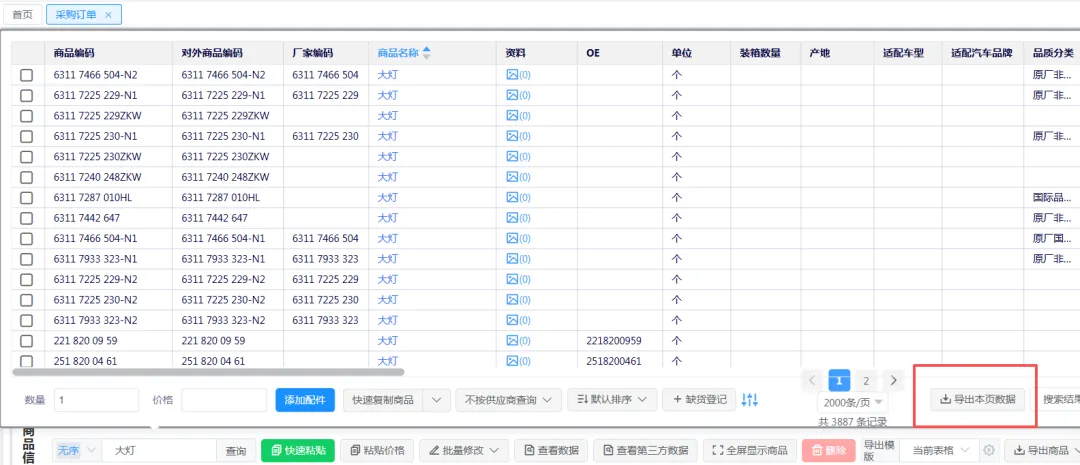Viewport: 1080px width, 465px height.
Task: Check the row 6311 7225 230-N1
Action: click(26, 136)
